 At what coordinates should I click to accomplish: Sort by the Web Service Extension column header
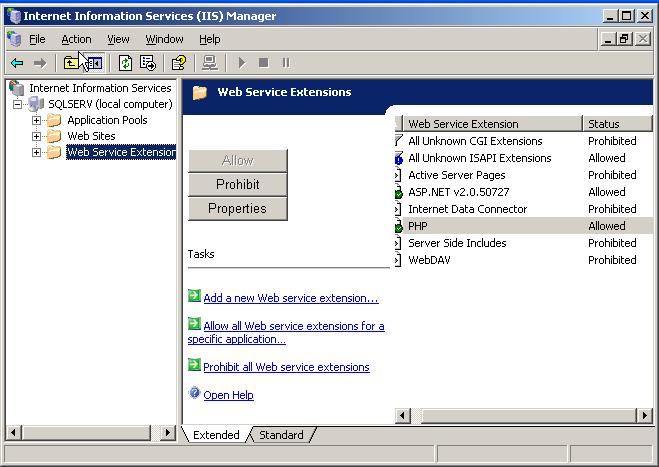[x=492, y=124]
